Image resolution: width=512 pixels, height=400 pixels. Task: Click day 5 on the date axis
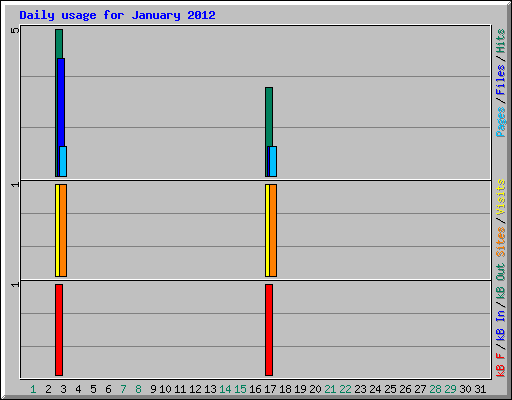(93, 389)
